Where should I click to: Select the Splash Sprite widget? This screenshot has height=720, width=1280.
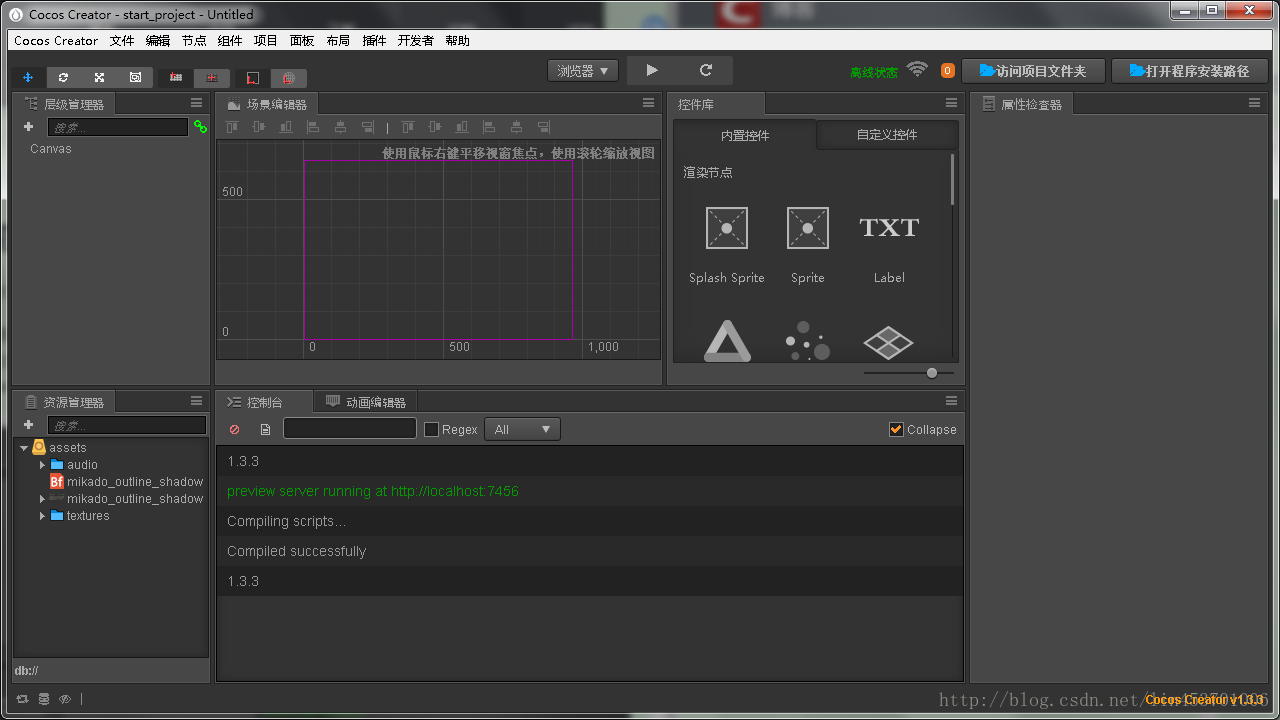727,245
